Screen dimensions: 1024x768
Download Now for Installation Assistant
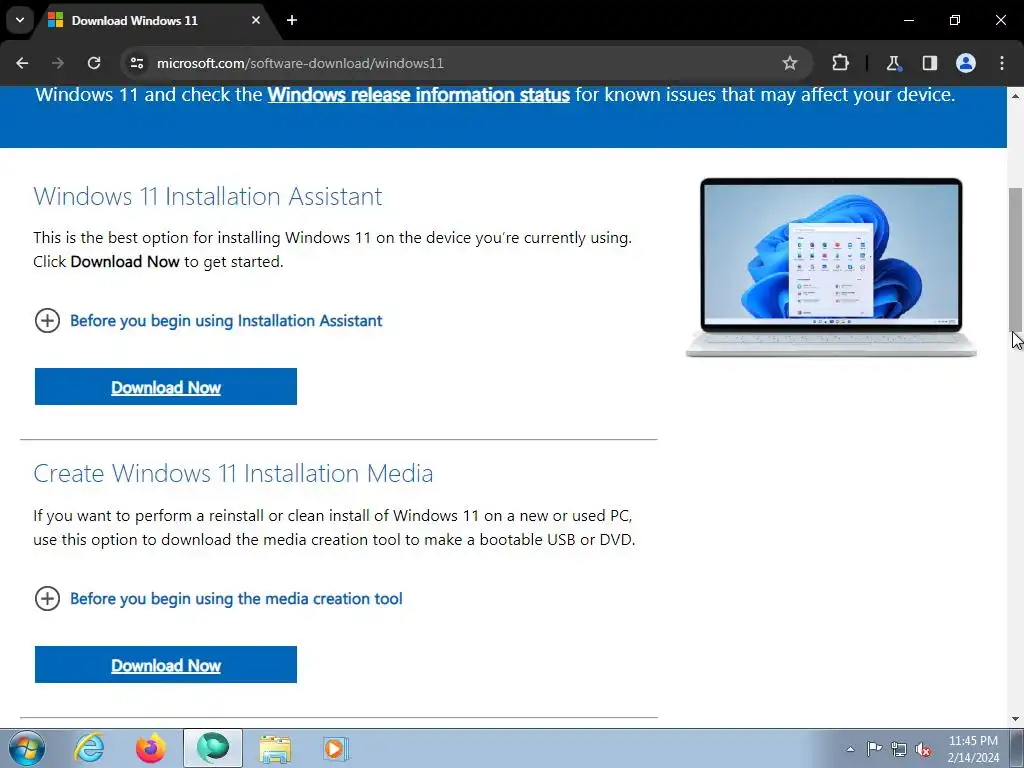[x=166, y=387]
